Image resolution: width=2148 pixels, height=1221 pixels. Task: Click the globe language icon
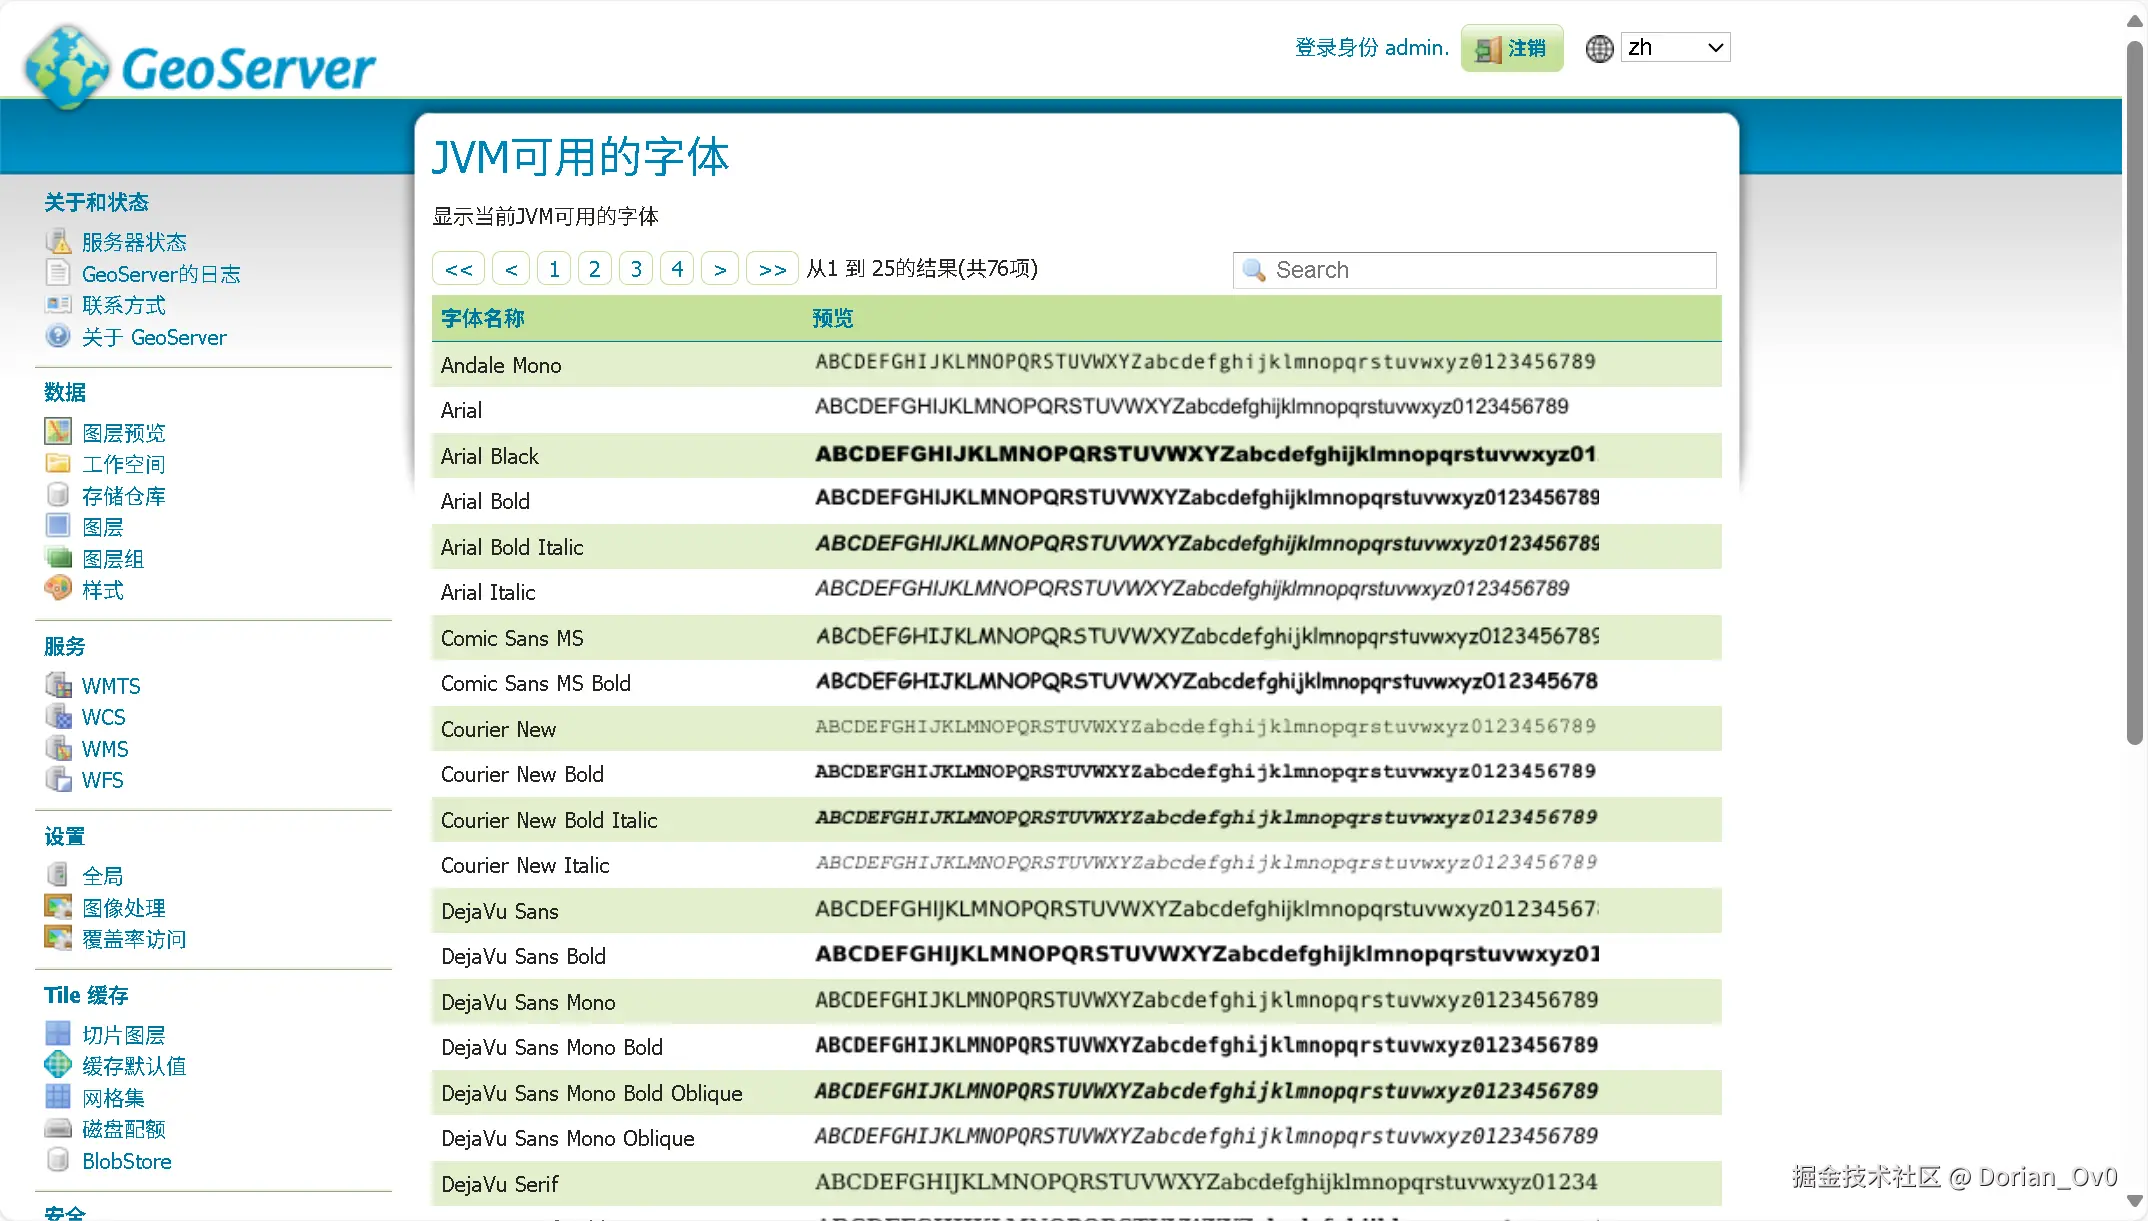[x=1599, y=48]
